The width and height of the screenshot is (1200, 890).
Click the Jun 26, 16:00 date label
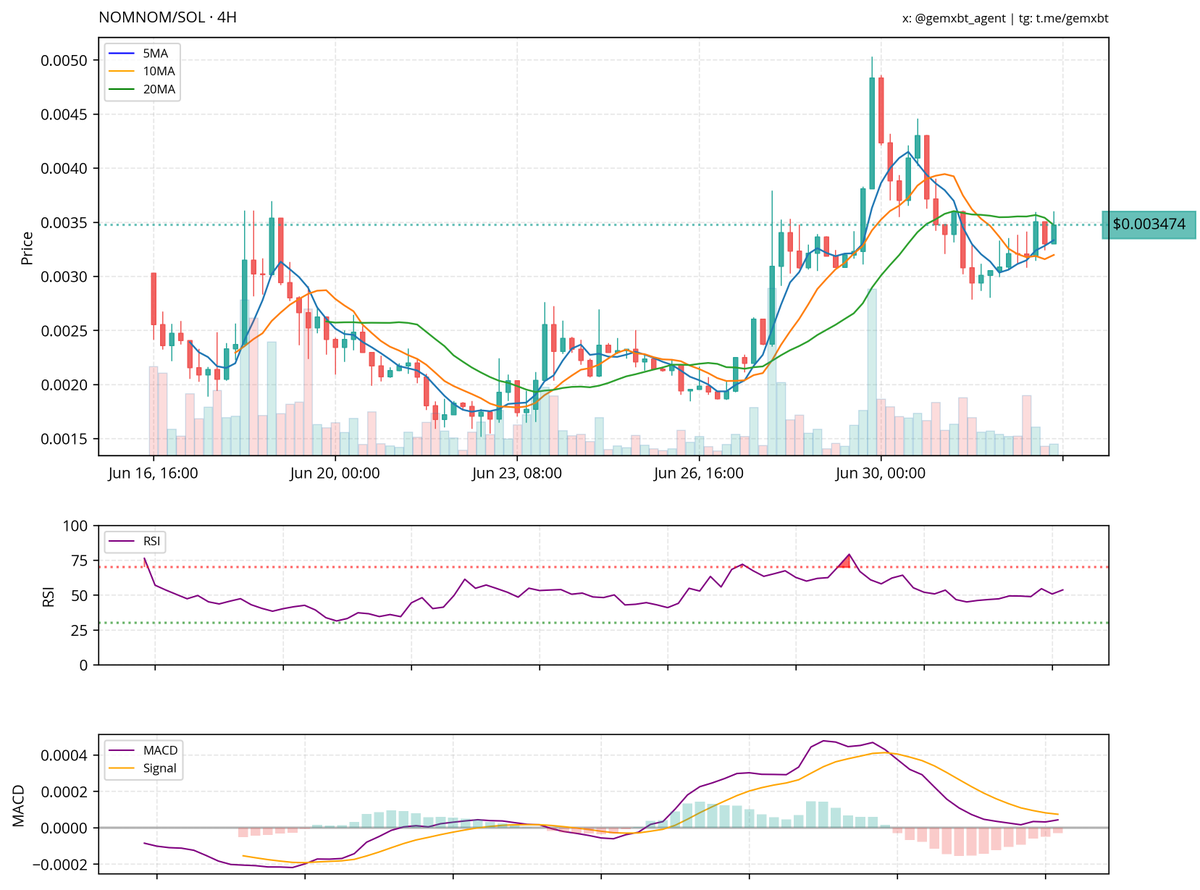[699, 474]
